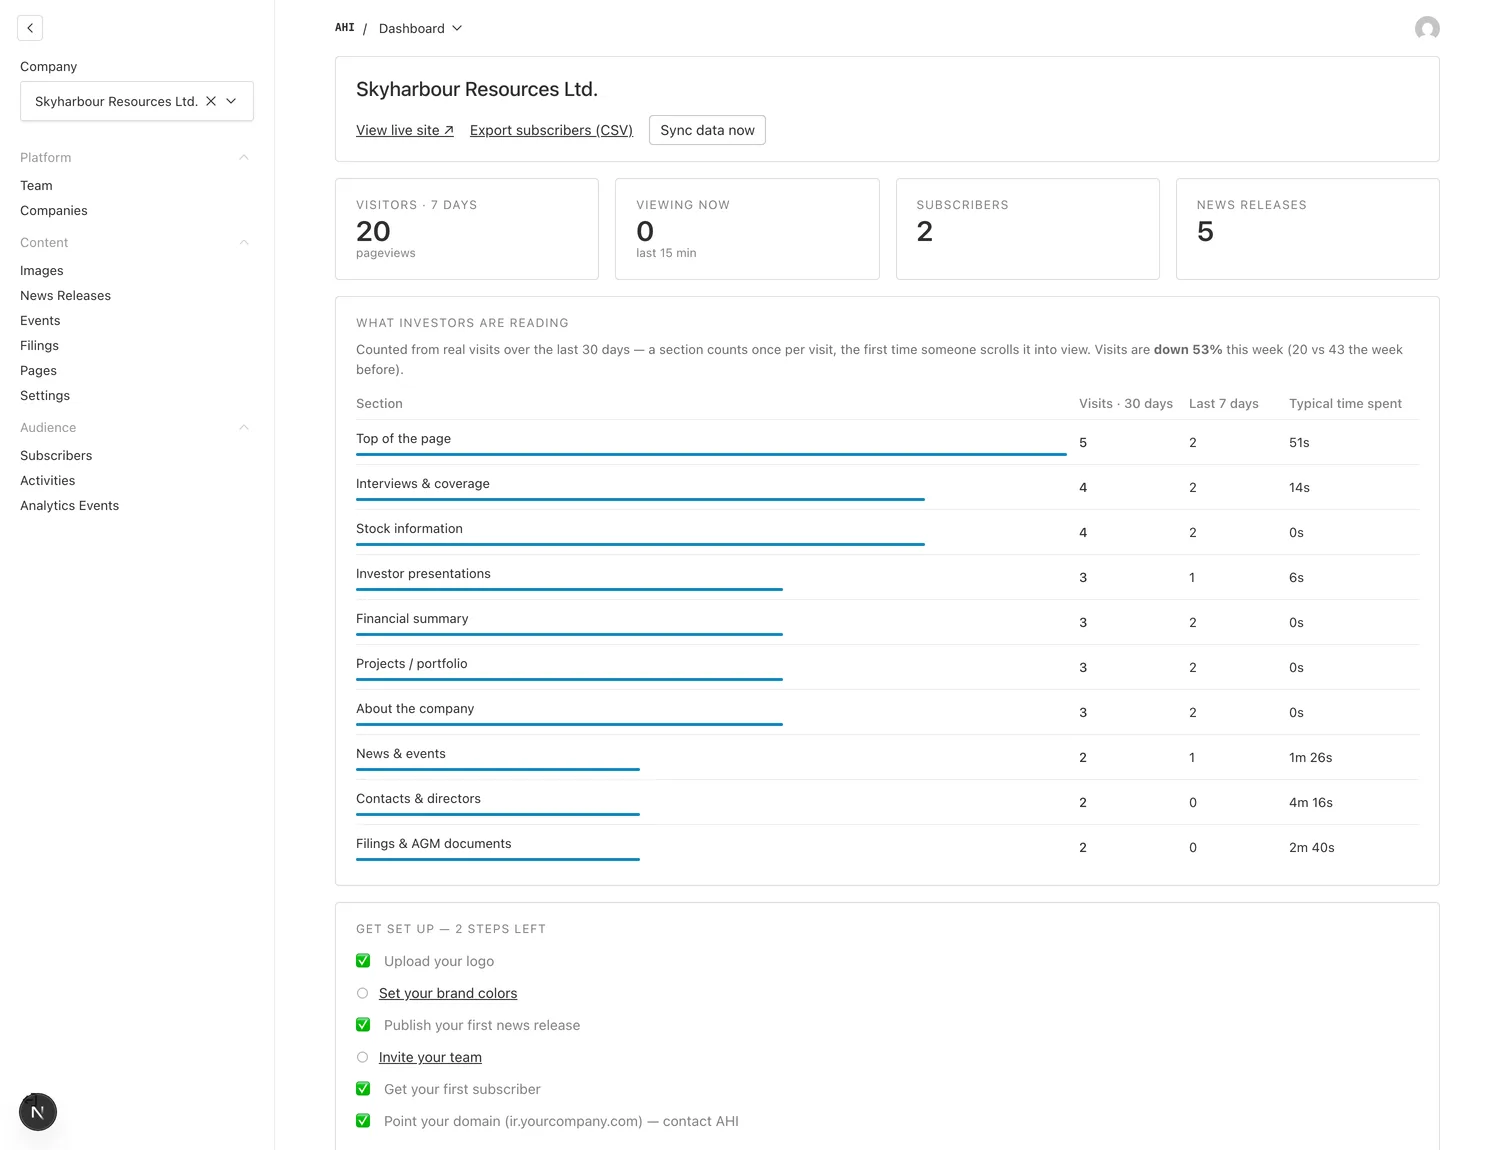Click the "1m 26s" time value
The width and height of the screenshot is (1500, 1150).
[x=1311, y=758]
